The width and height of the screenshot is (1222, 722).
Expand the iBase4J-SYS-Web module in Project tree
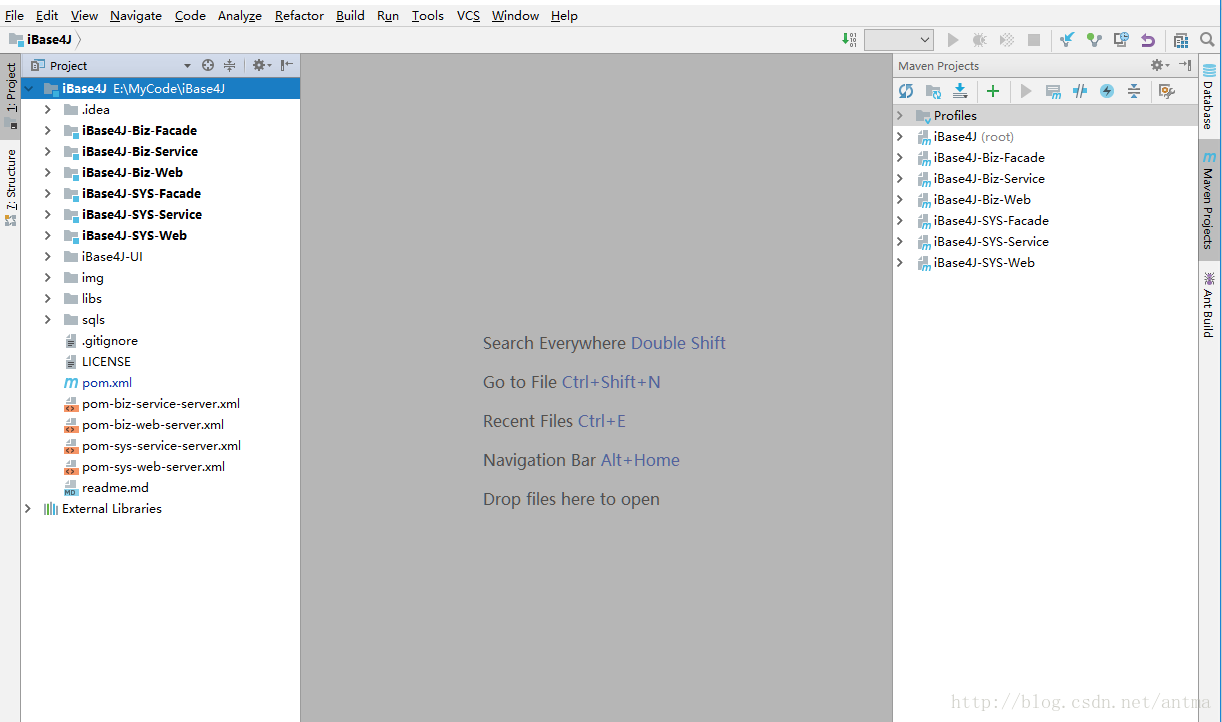click(x=47, y=236)
